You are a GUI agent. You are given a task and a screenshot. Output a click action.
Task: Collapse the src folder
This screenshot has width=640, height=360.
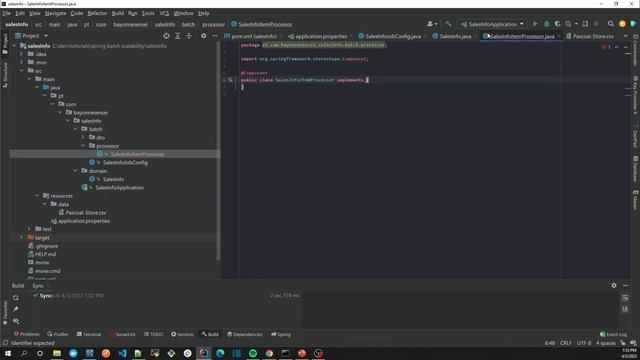coord(22,71)
